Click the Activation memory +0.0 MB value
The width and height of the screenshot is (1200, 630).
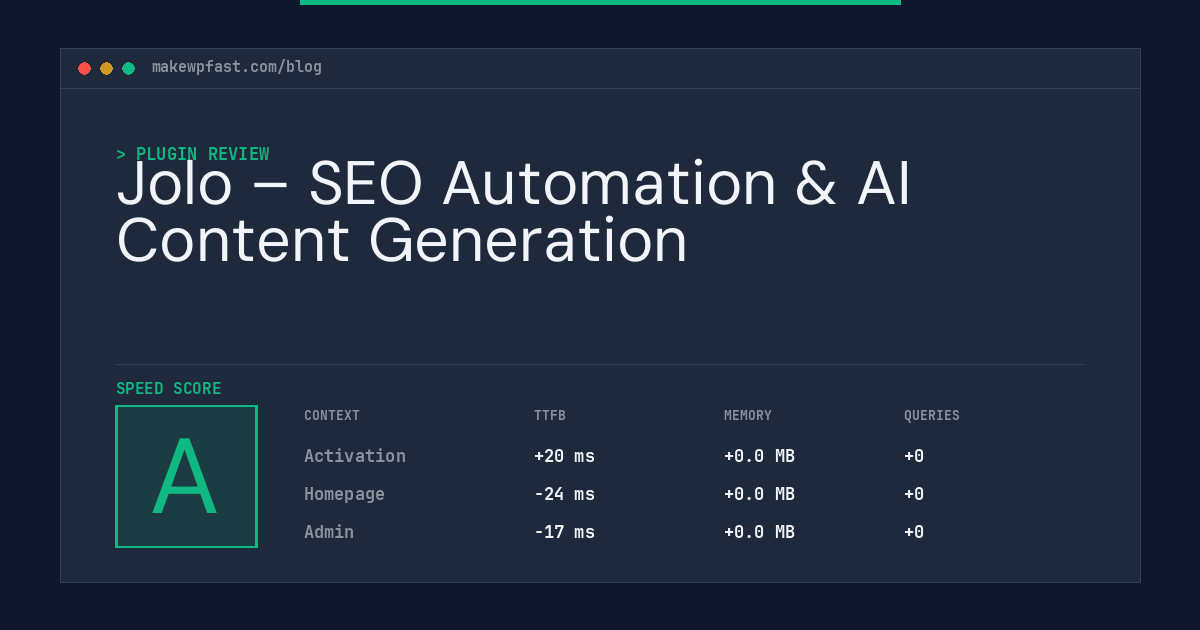pyautogui.click(x=759, y=456)
